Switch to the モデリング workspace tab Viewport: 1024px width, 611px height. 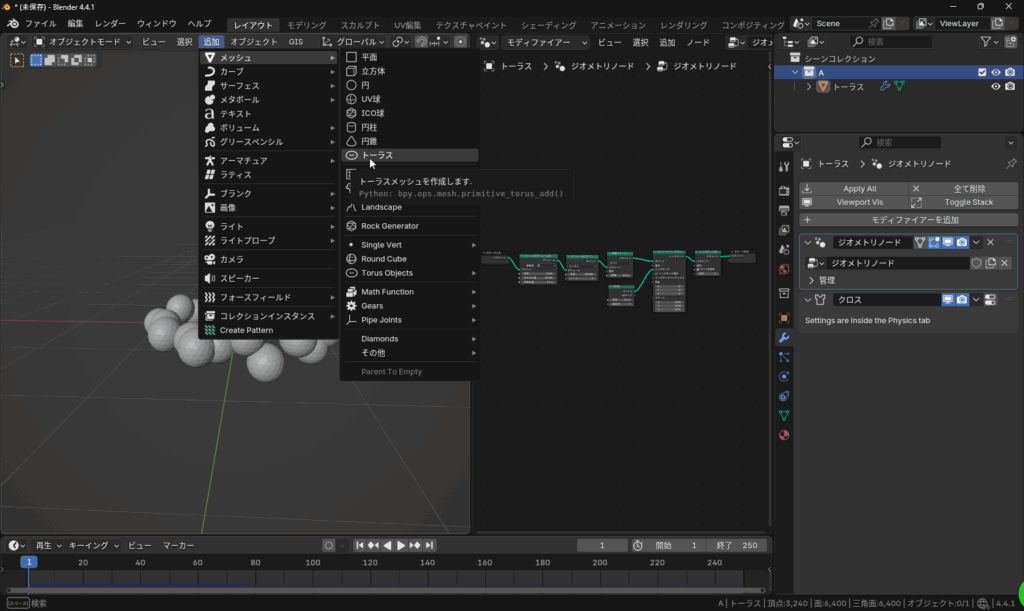click(306, 25)
